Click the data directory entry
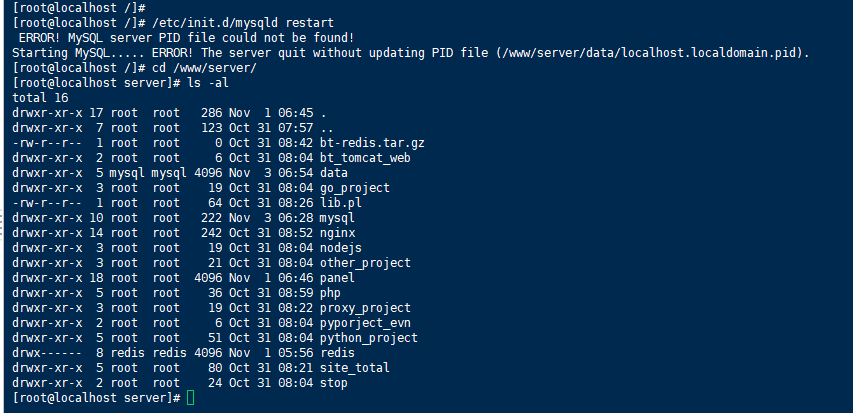Screen dimensions: 853x413 pyautogui.click(x=334, y=172)
